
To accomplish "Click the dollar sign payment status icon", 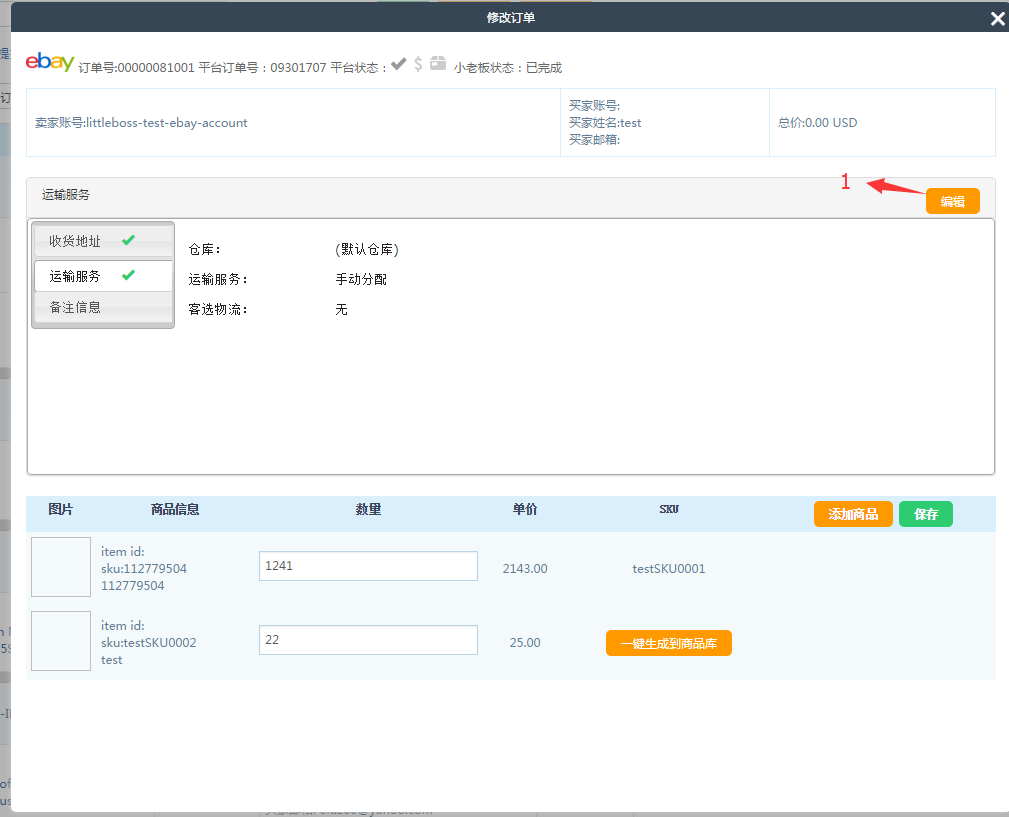I will (x=418, y=64).
